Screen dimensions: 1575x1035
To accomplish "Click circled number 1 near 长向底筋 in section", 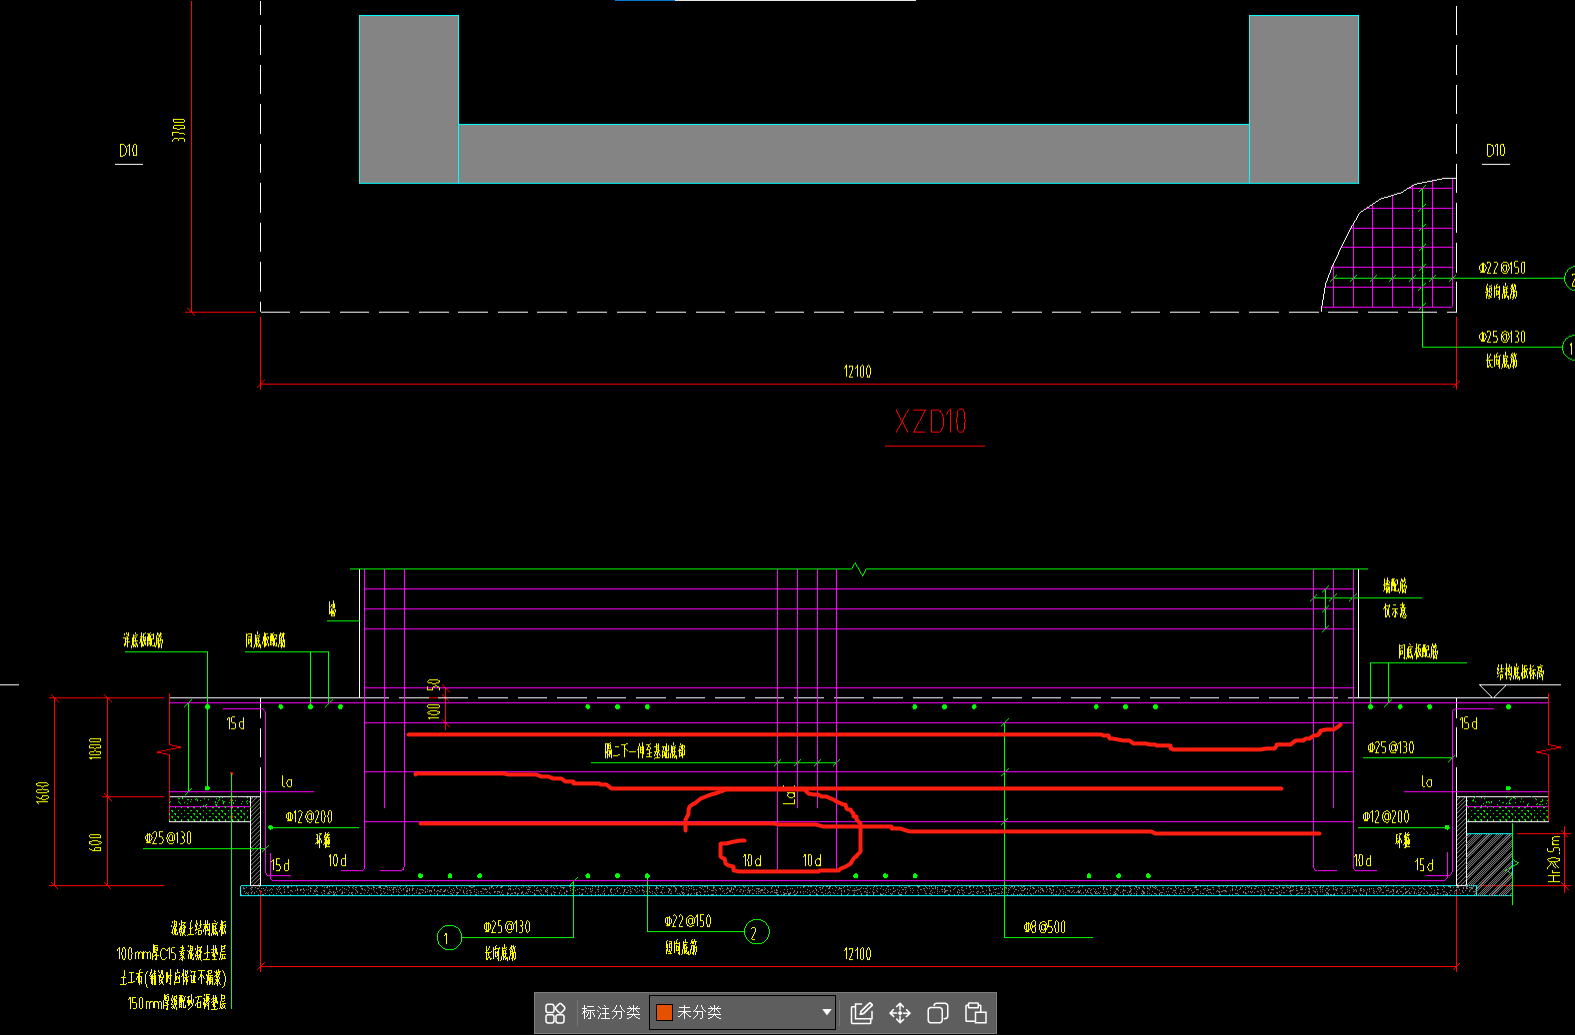I will [x=448, y=938].
